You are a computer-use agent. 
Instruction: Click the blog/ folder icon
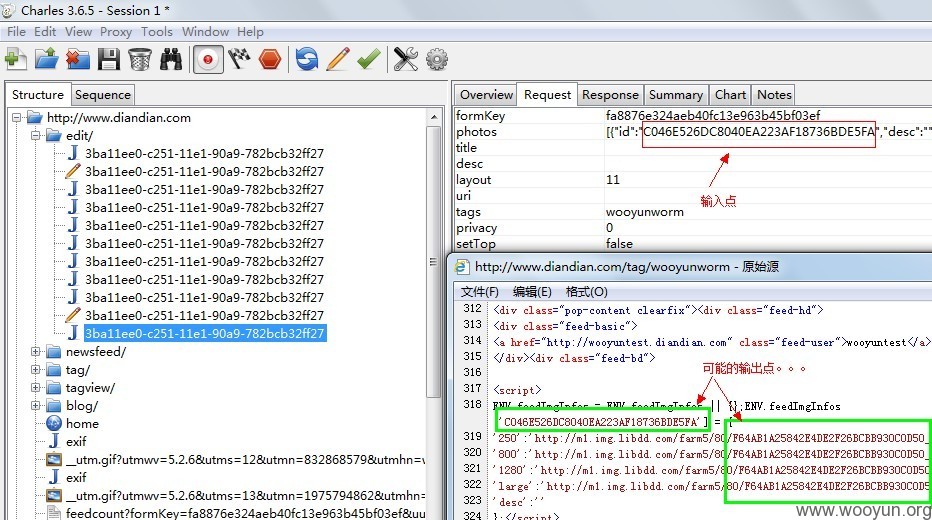[54, 405]
